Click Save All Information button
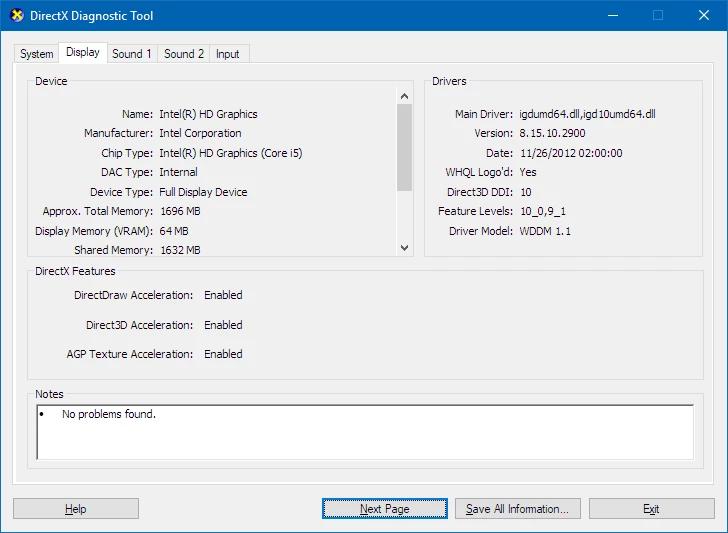Viewport: 728px width, 533px height. pos(518,509)
